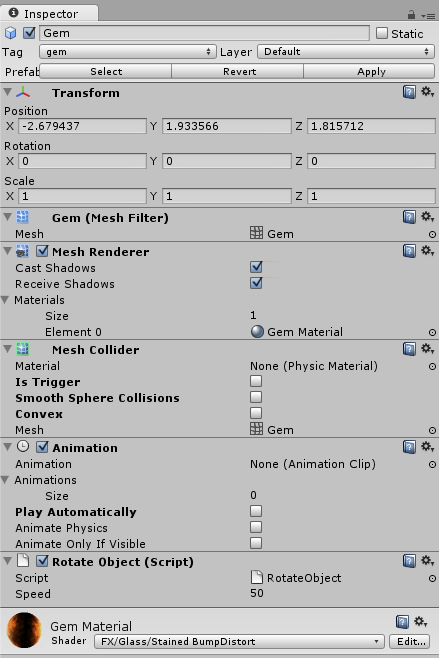Open object picker for Animation clip
439x658 pixels.
(x=432, y=465)
